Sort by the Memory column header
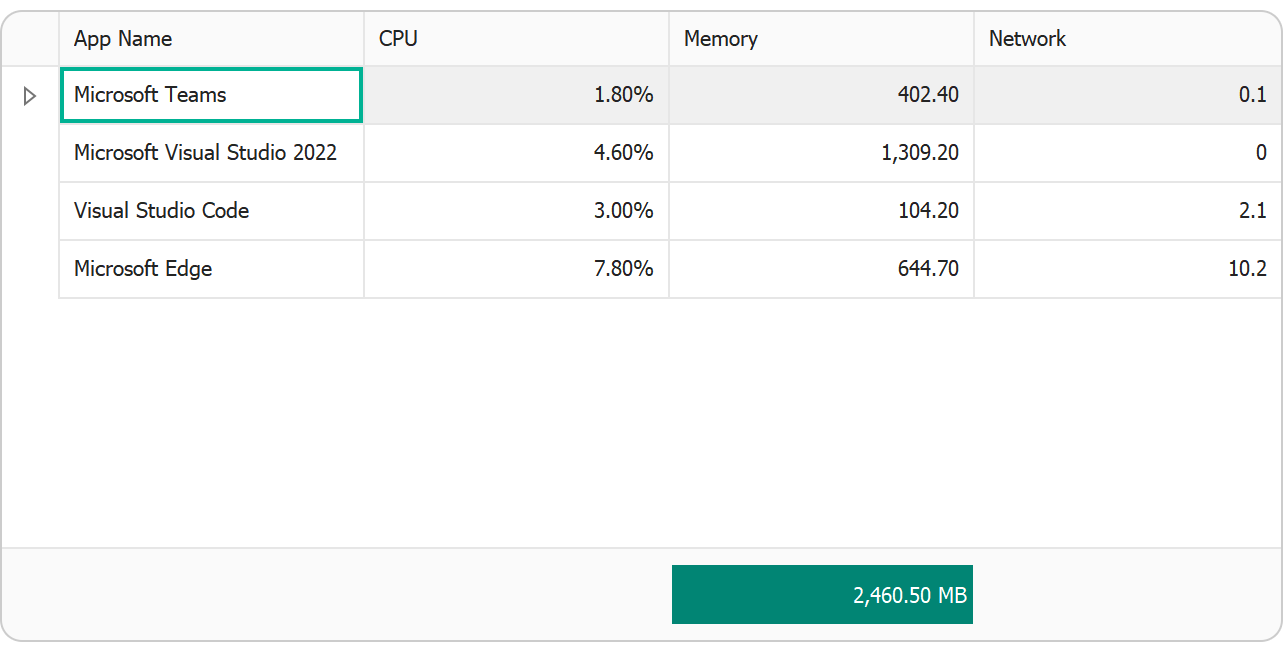Screen dimensions: 1284x652 [x=821, y=39]
